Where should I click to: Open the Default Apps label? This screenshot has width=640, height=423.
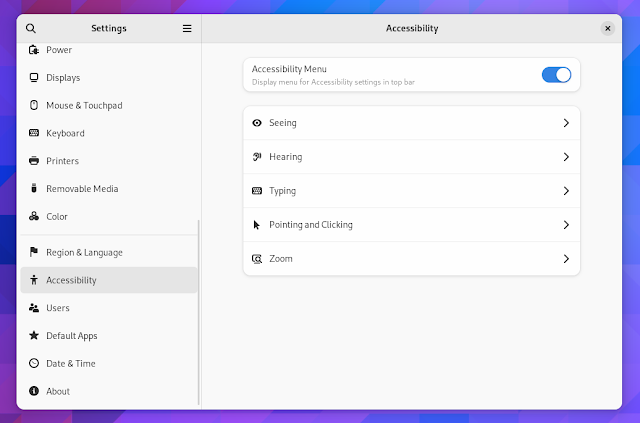click(71, 336)
